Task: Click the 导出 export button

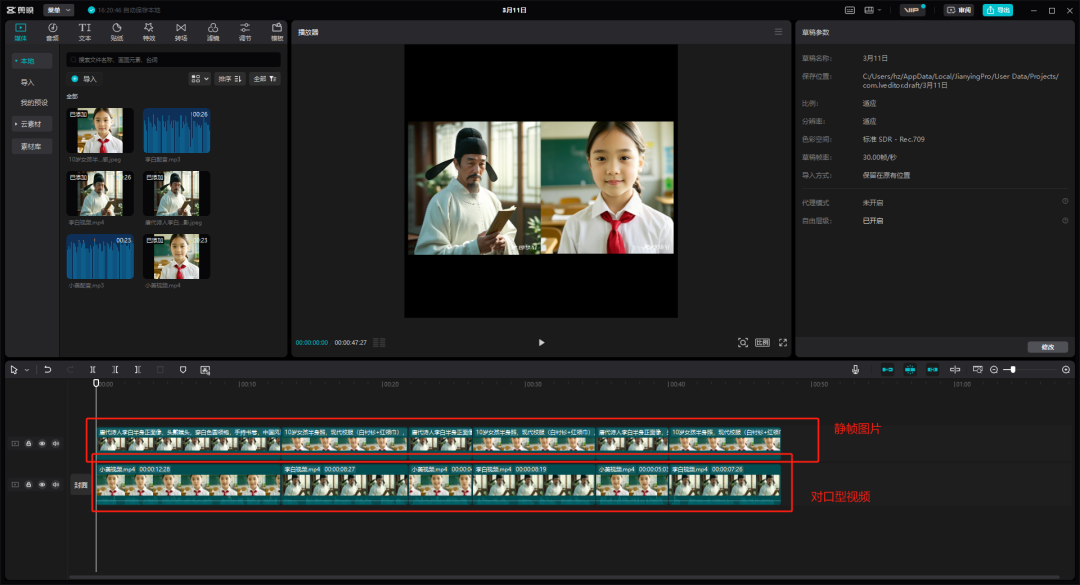Action: (x=997, y=10)
